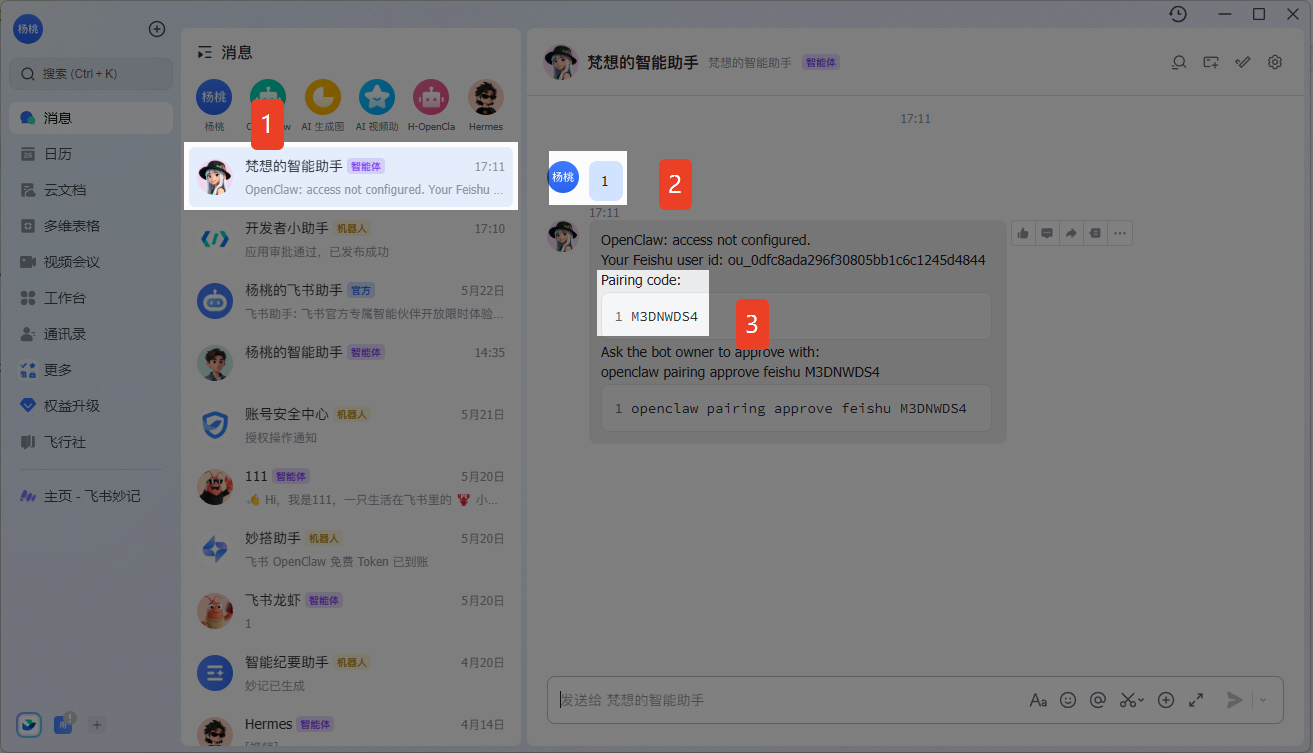Open 通讯录 in the left sidebar
Viewport: 1313px width, 753px height.
(x=91, y=334)
